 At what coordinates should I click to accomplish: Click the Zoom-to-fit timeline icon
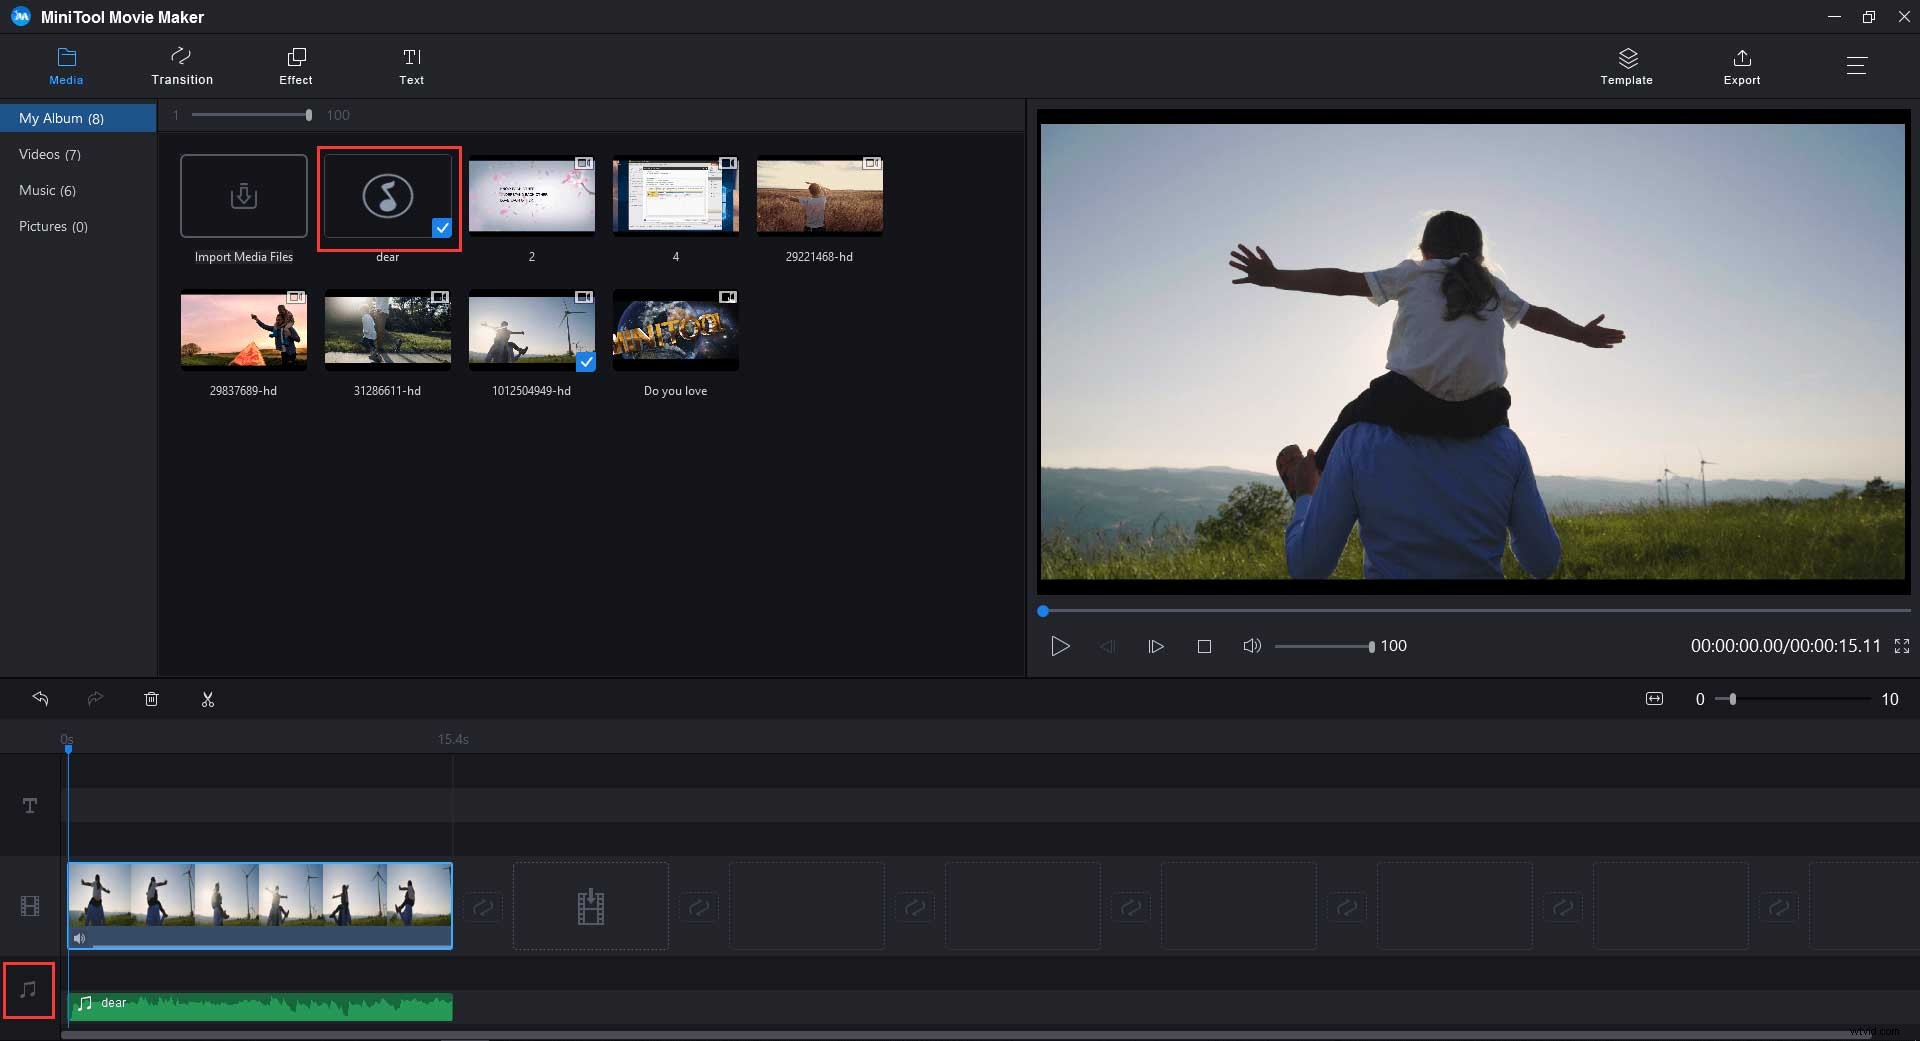click(x=1654, y=698)
